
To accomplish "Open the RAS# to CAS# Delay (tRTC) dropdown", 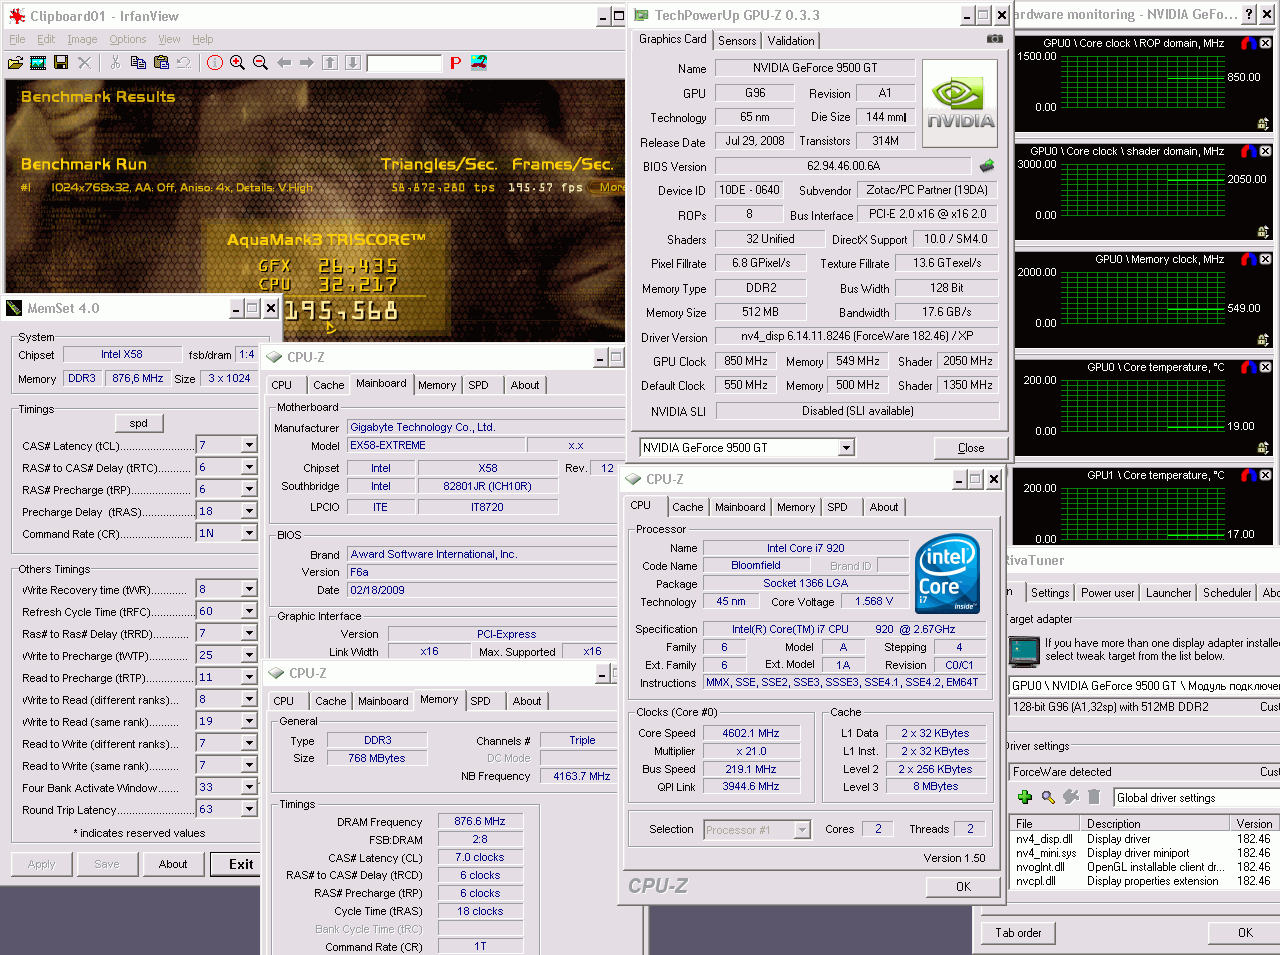I will click(x=249, y=467).
